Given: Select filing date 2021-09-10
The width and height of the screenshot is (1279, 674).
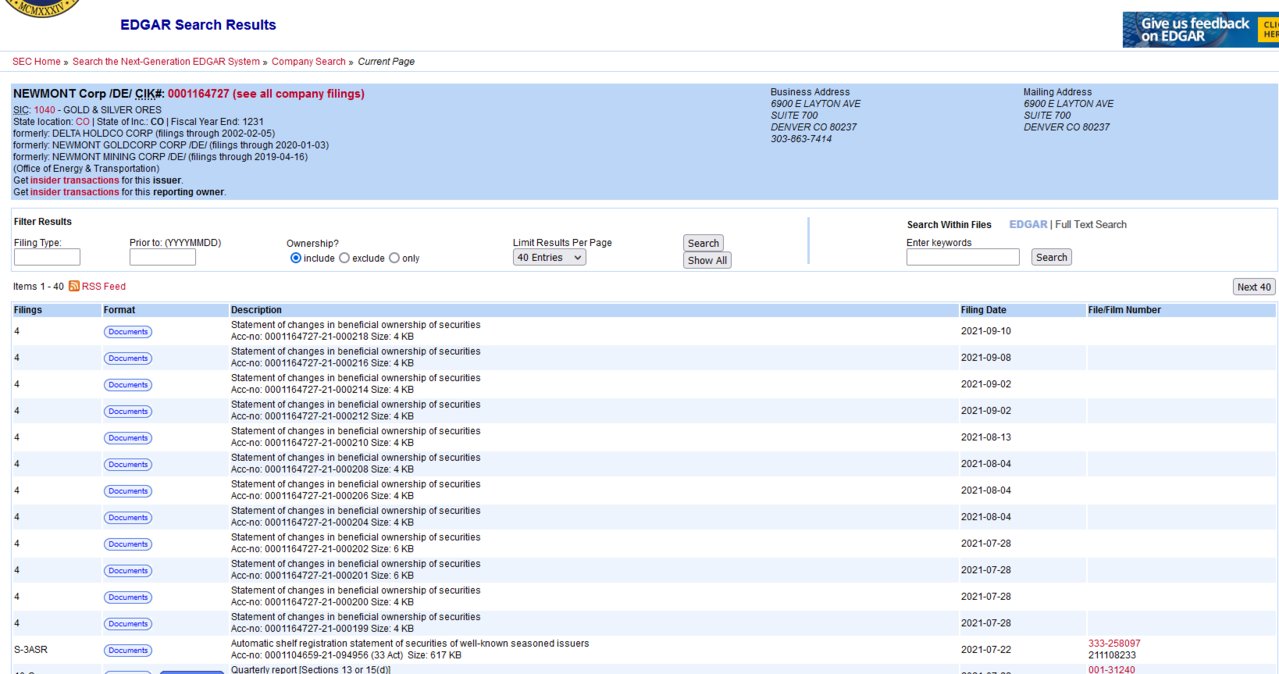Looking at the screenshot, I should pos(985,331).
